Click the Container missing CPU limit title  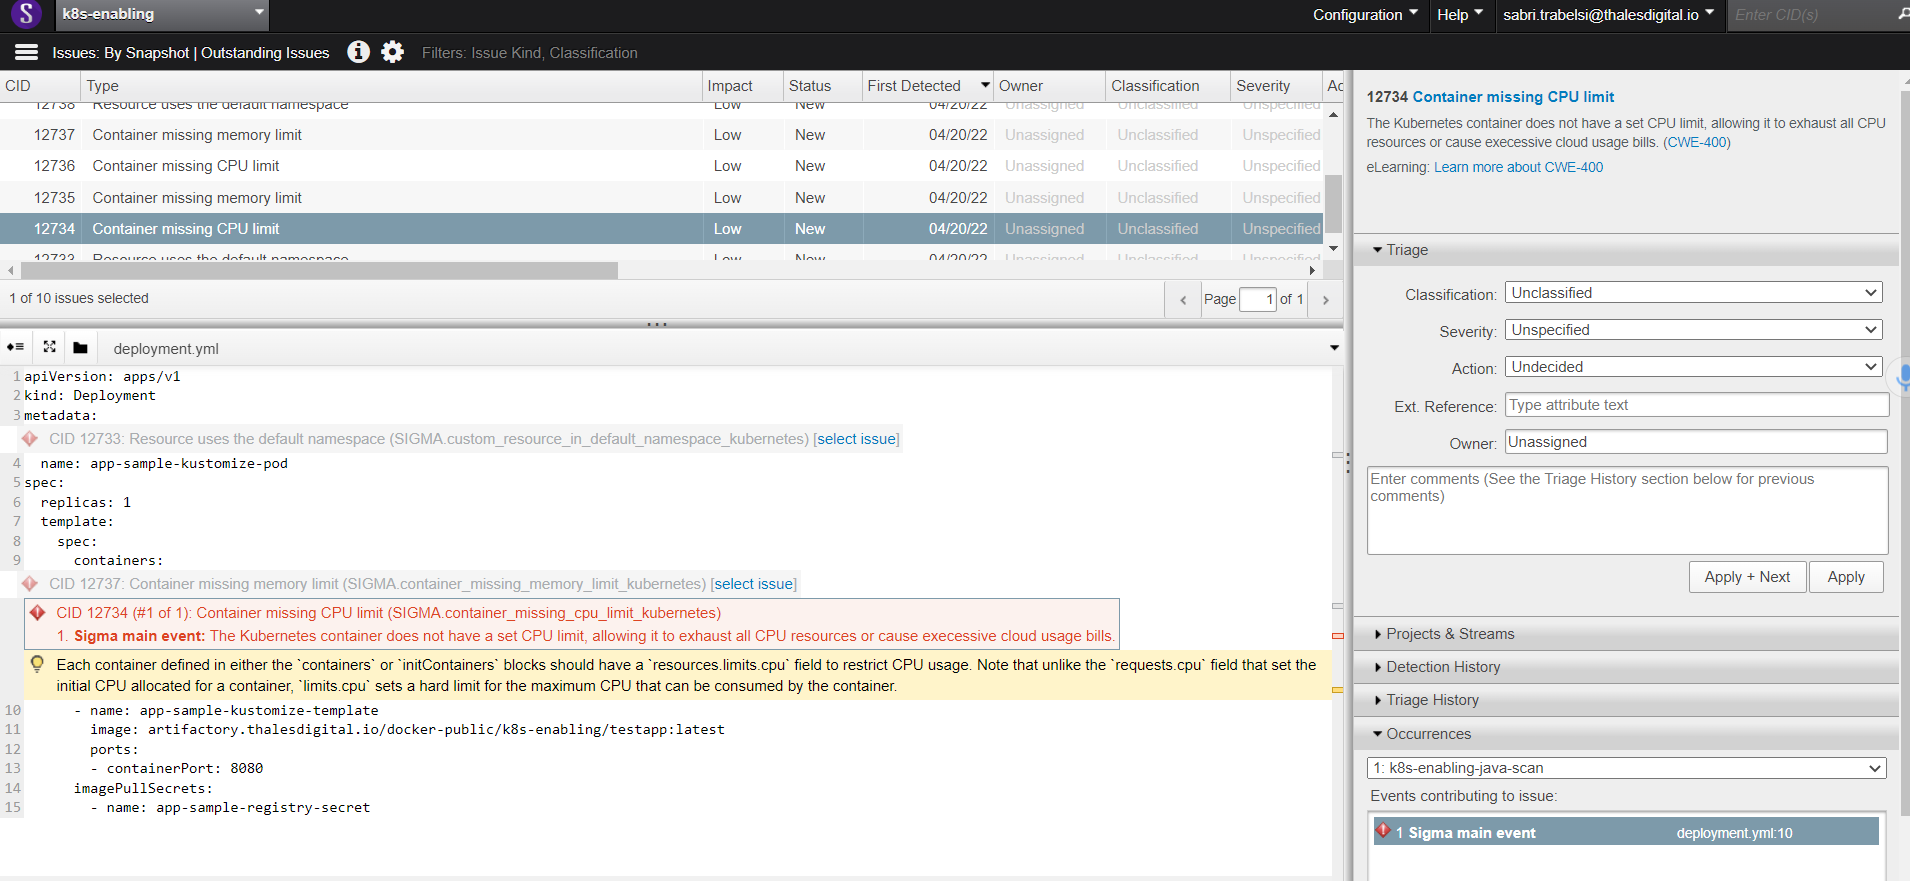[1513, 96]
